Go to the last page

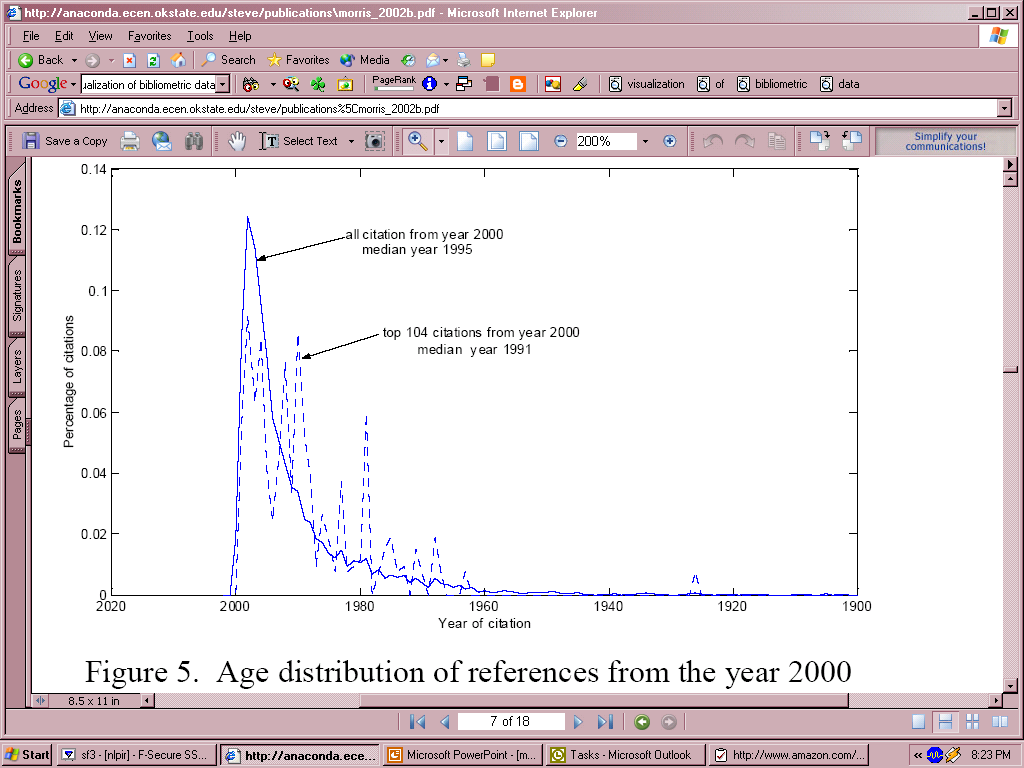pos(605,722)
